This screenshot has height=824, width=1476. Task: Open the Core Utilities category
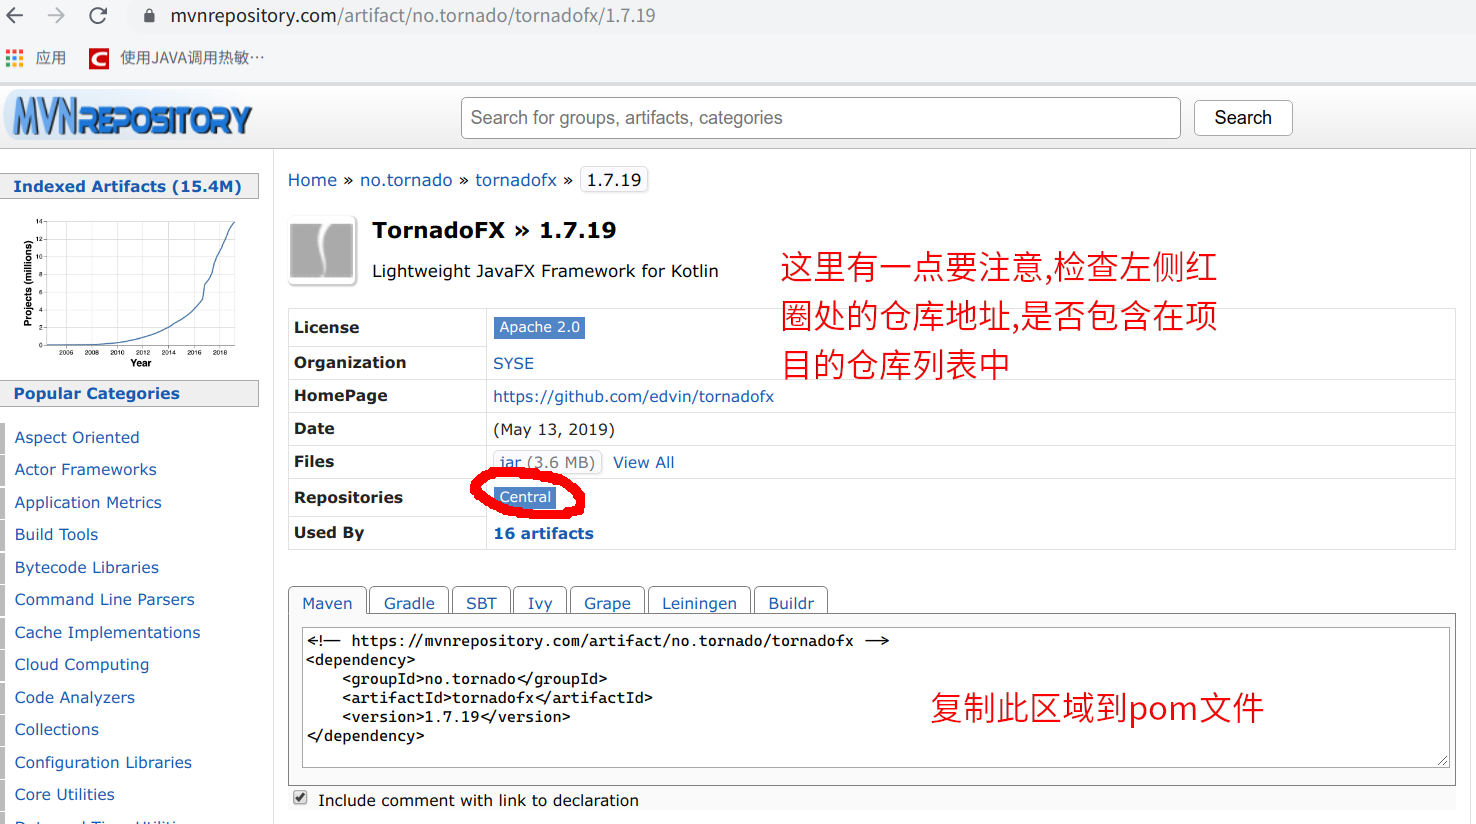pos(64,794)
